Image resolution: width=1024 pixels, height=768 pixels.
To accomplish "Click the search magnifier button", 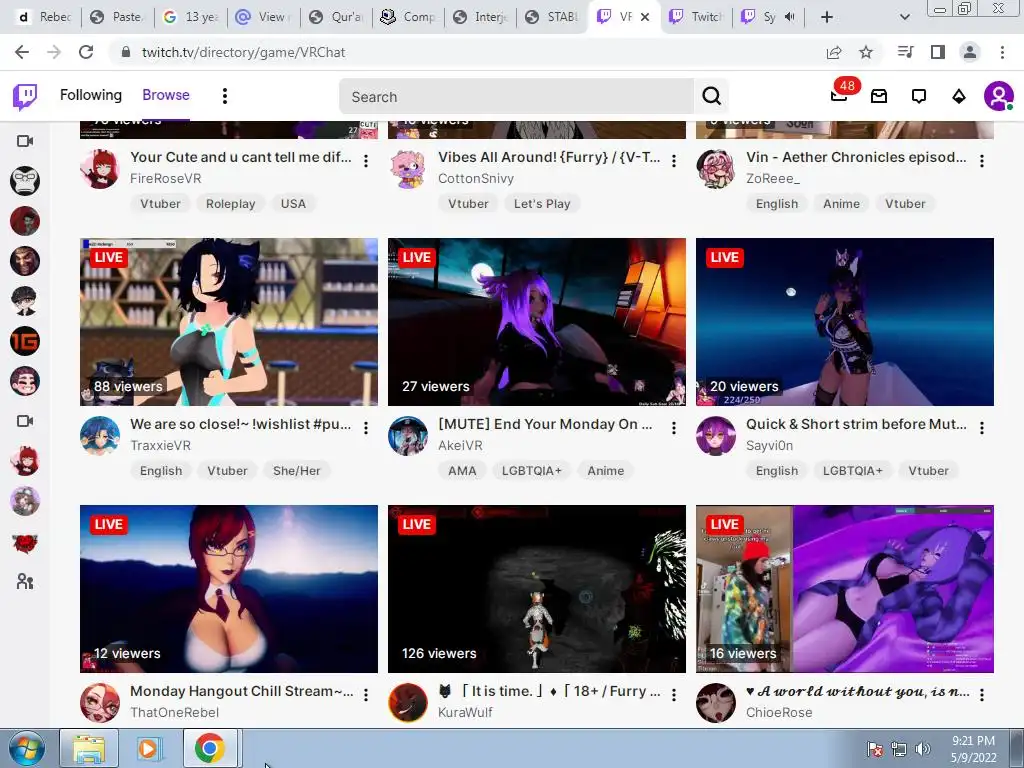I will (711, 96).
